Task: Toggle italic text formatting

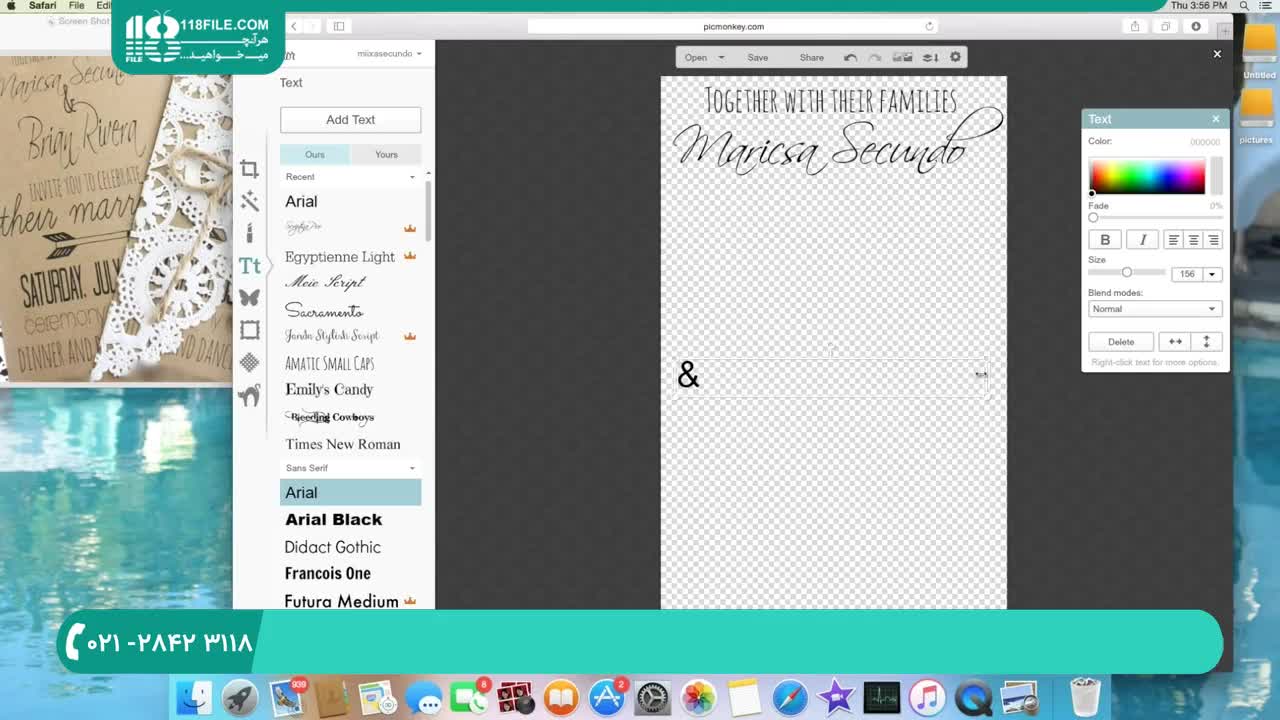Action: click(x=1142, y=240)
